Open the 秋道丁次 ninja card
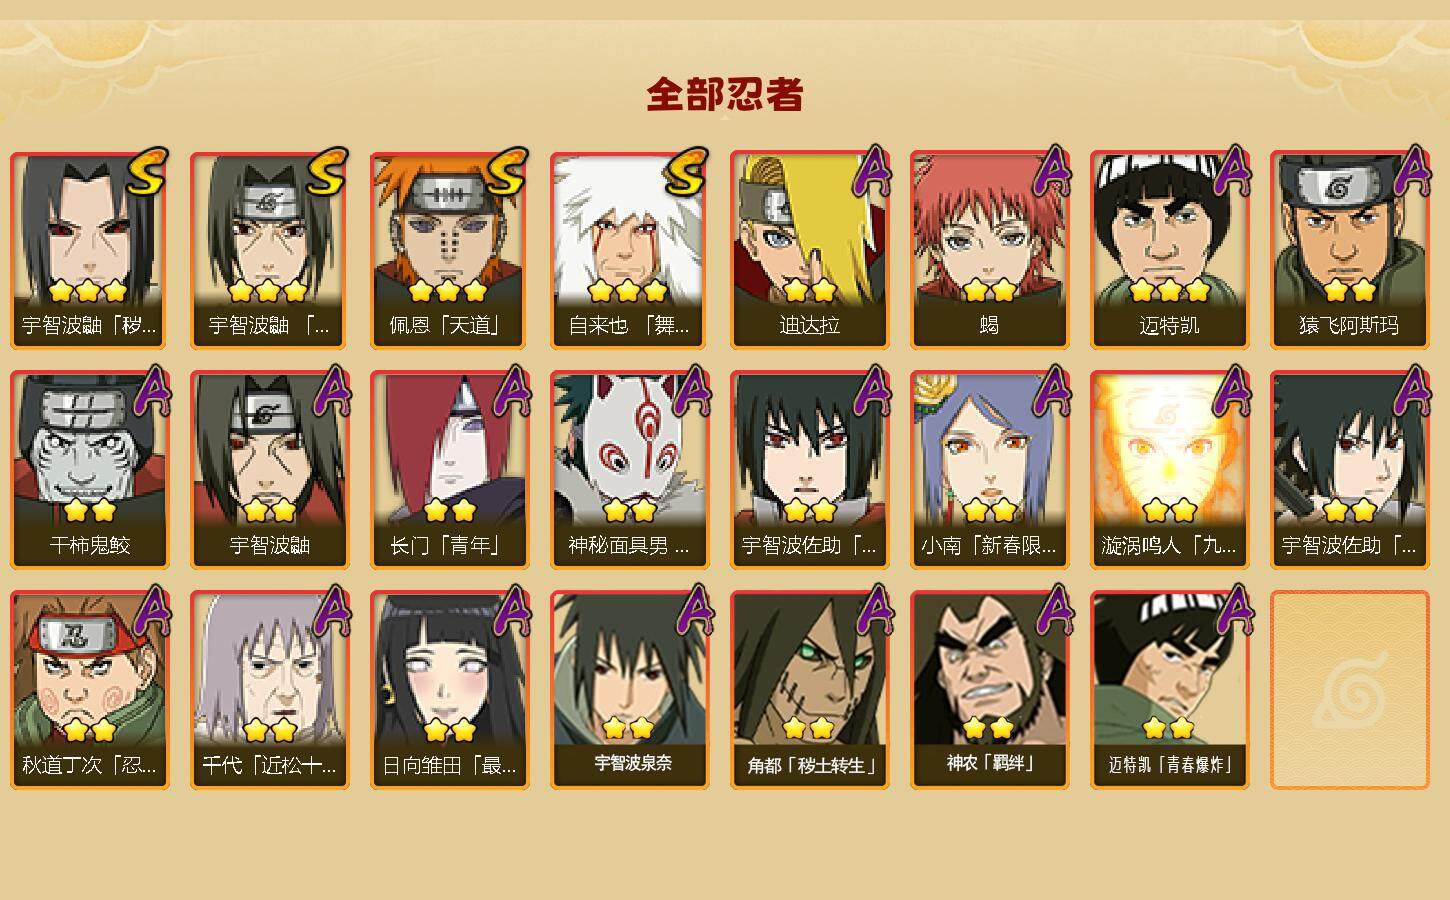 [x=89, y=690]
